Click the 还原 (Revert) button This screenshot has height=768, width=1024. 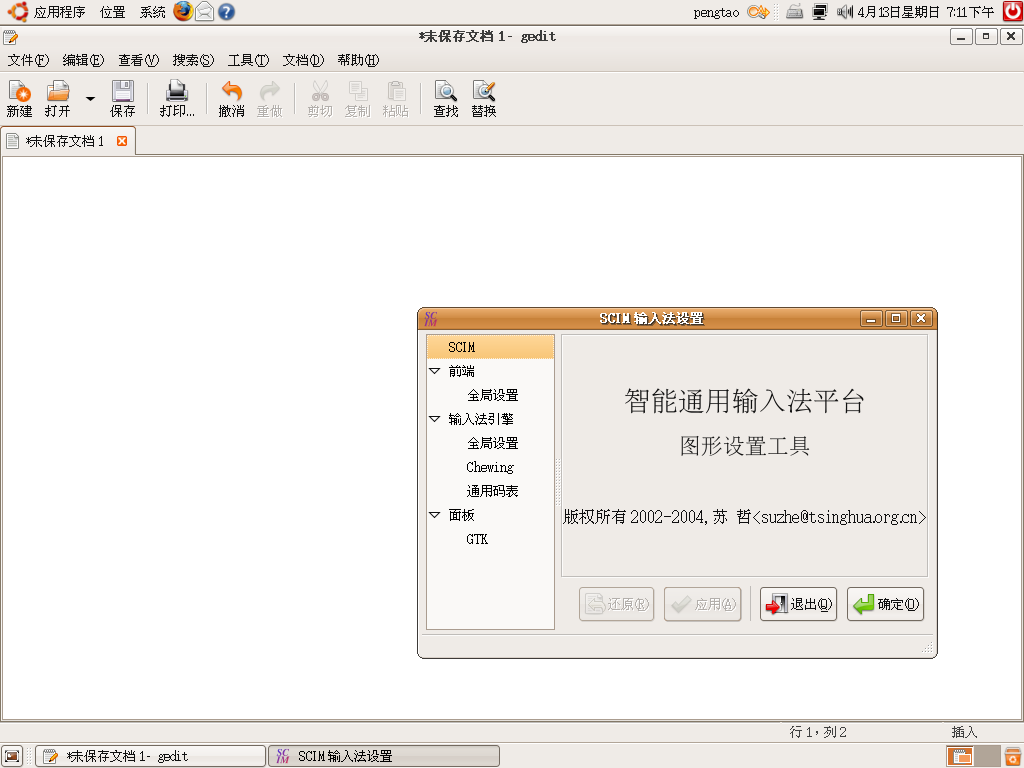pos(616,604)
